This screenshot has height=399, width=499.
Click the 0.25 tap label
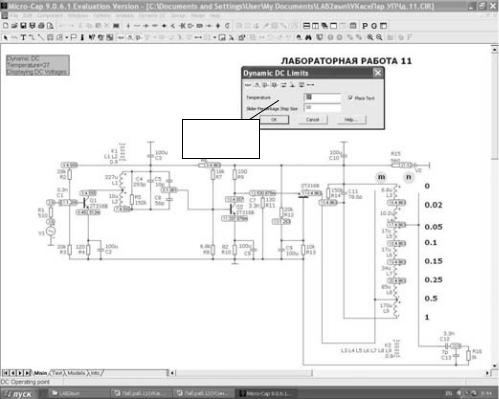tap(433, 280)
